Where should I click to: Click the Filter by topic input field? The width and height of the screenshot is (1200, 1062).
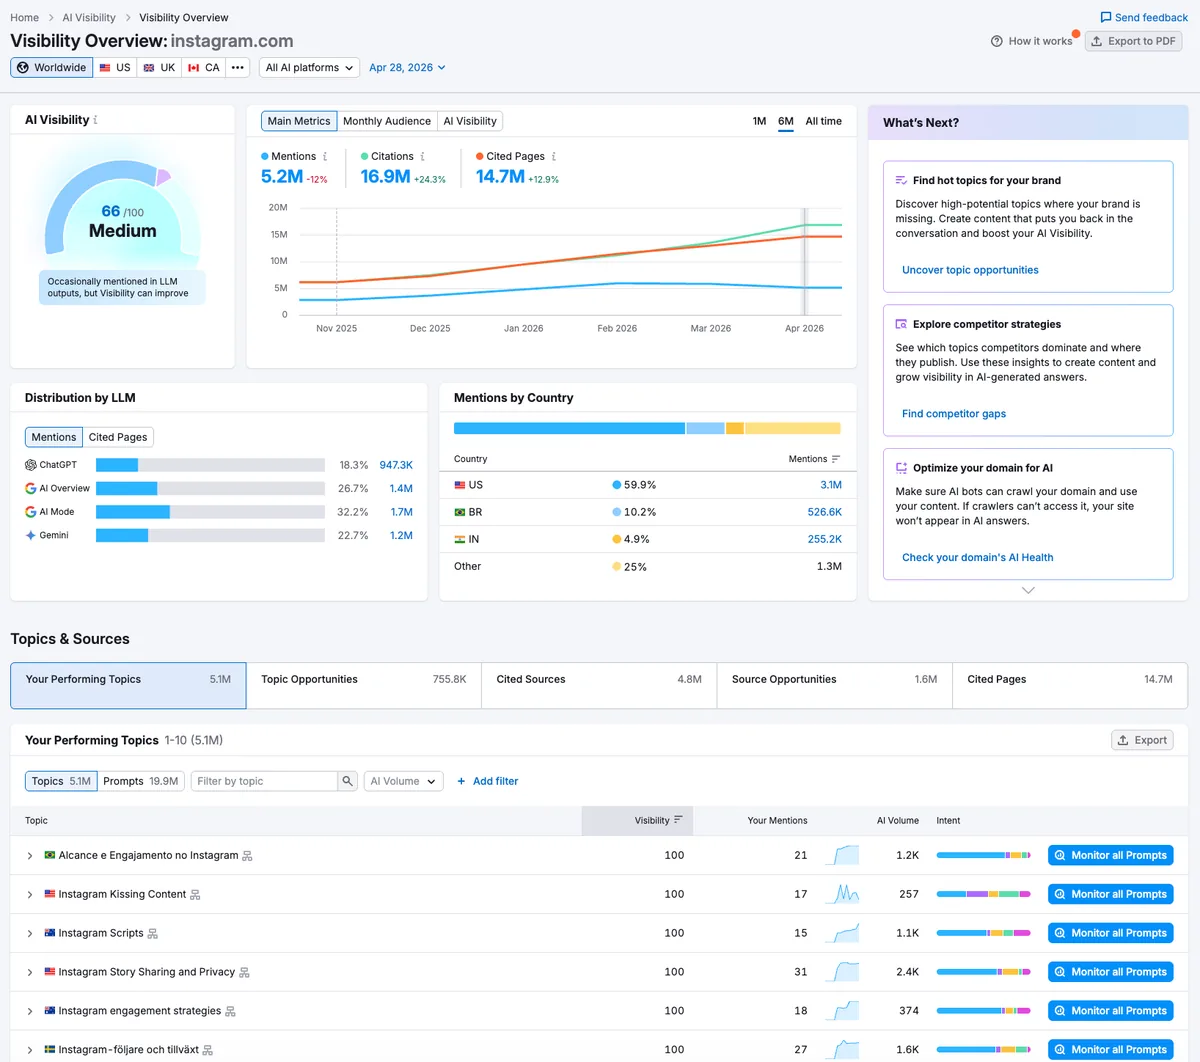pyautogui.click(x=264, y=781)
